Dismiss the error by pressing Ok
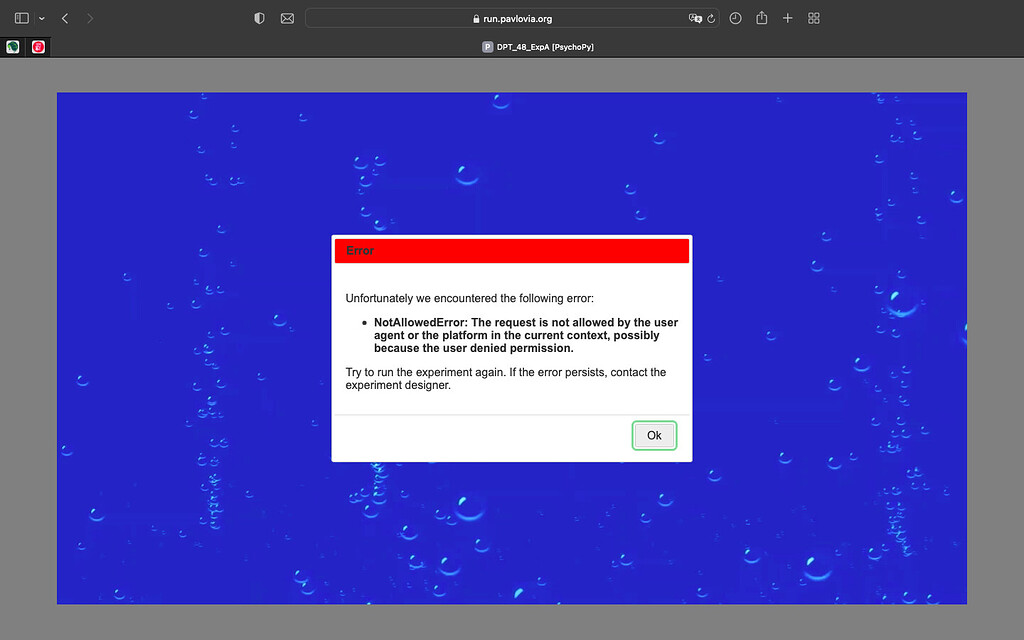The height and width of the screenshot is (640, 1024). (x=654, y=435)
